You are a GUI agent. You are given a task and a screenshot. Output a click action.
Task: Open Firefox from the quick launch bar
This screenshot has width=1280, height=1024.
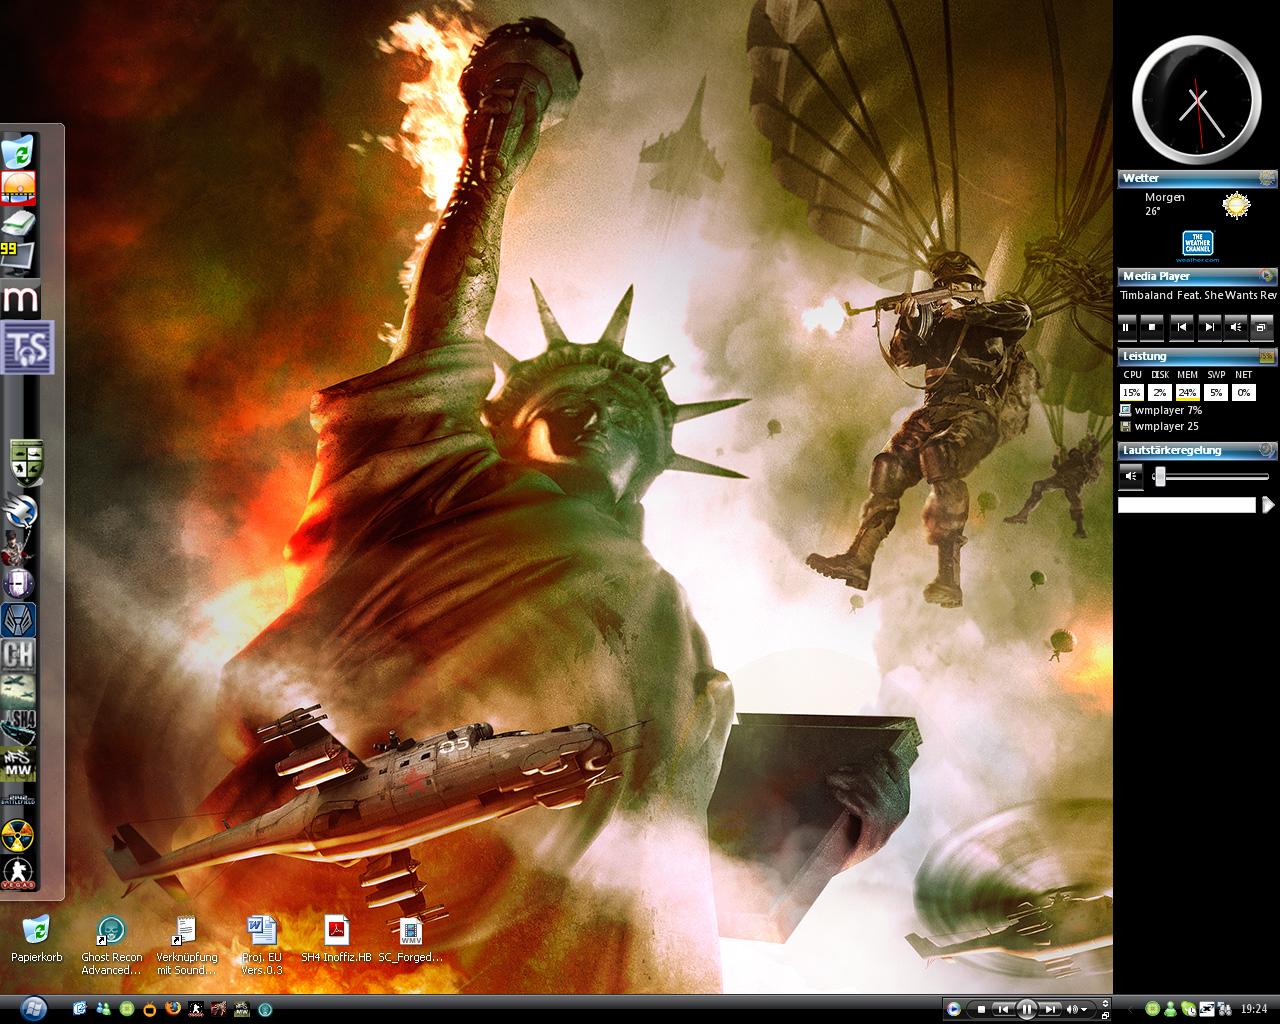173,1008
